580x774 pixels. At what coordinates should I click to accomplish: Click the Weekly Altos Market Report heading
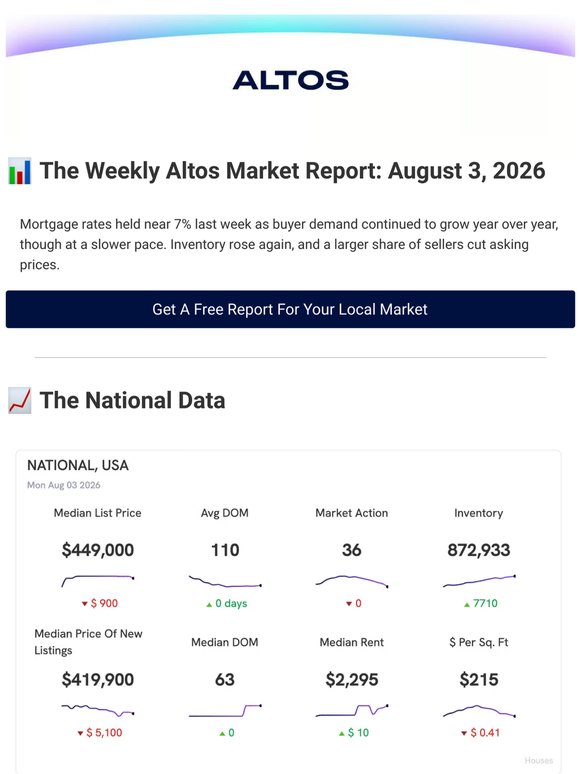pos(292,171)
